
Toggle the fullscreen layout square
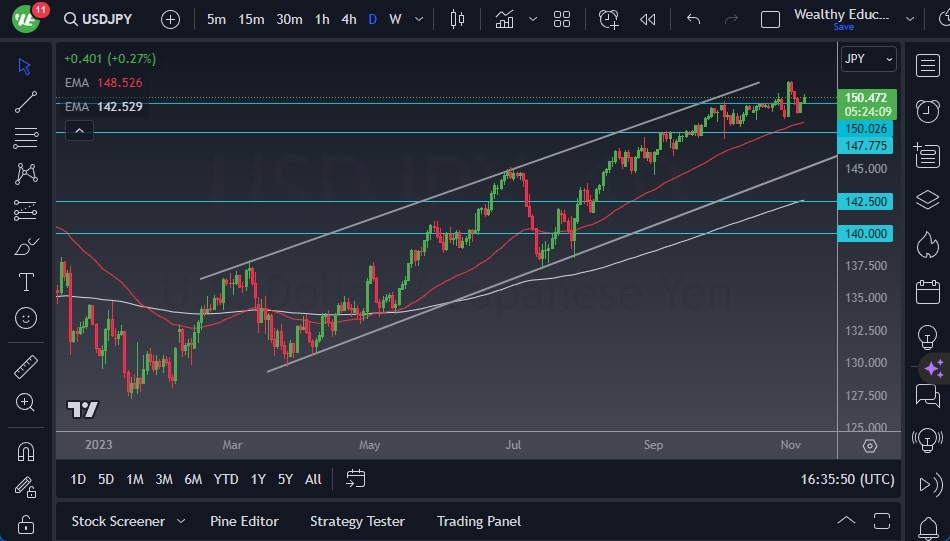pos(770,19)
